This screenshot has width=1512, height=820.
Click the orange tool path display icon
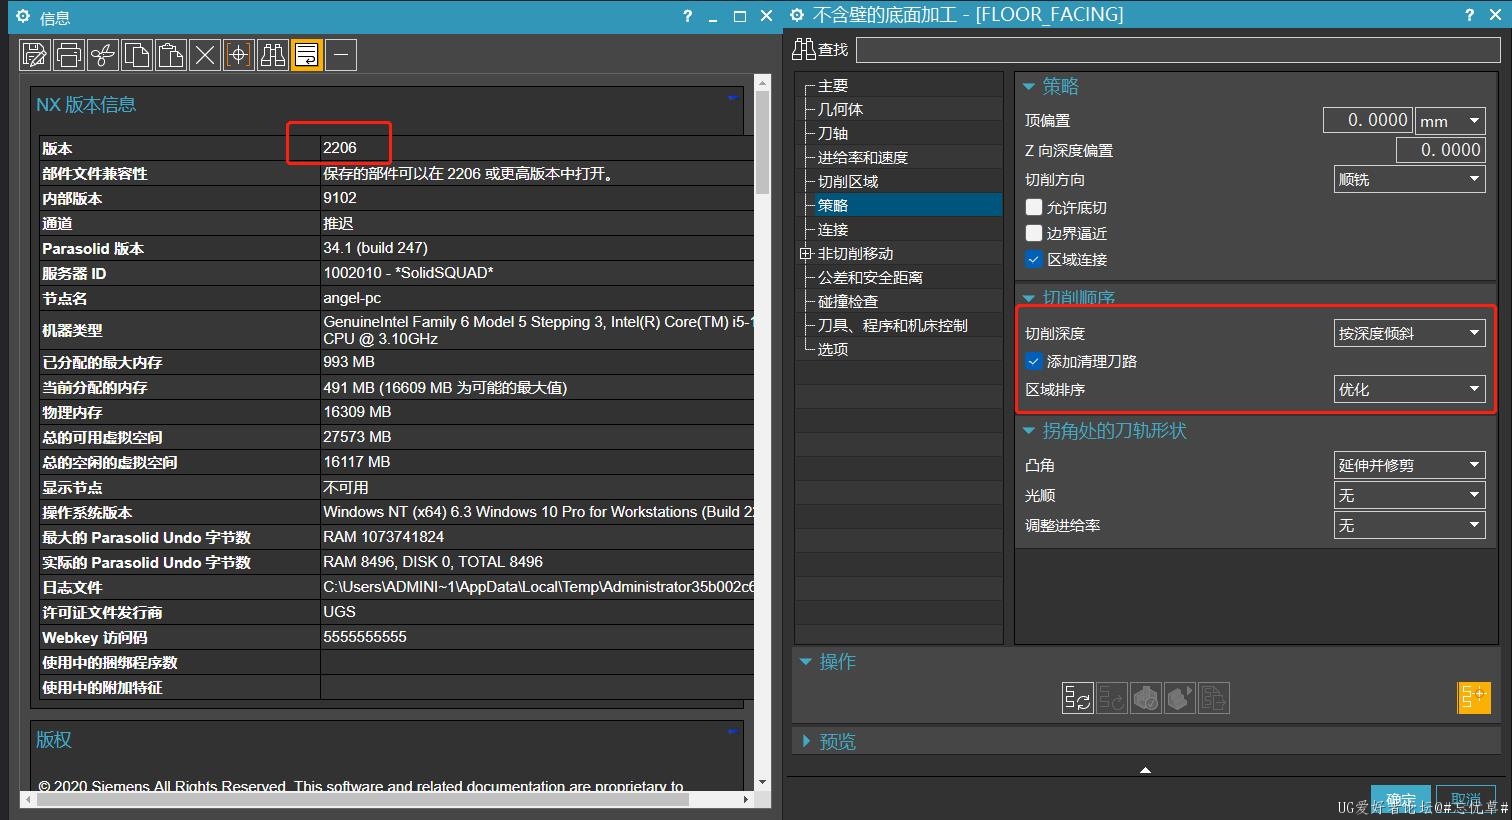tap(1474, 697)
